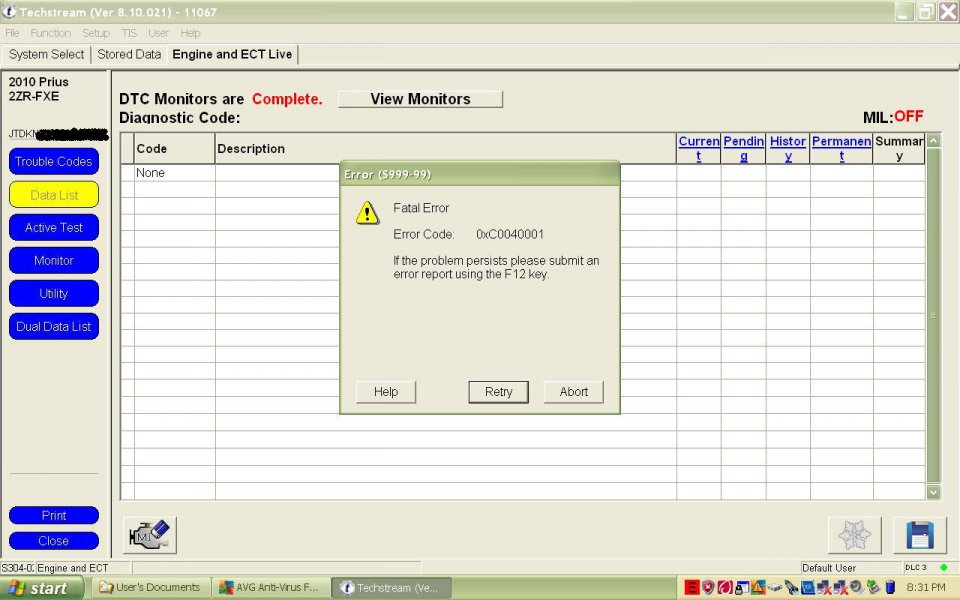Click the first disconnected network tray icon
The image size is (960, 600).
tap(824, 588)
